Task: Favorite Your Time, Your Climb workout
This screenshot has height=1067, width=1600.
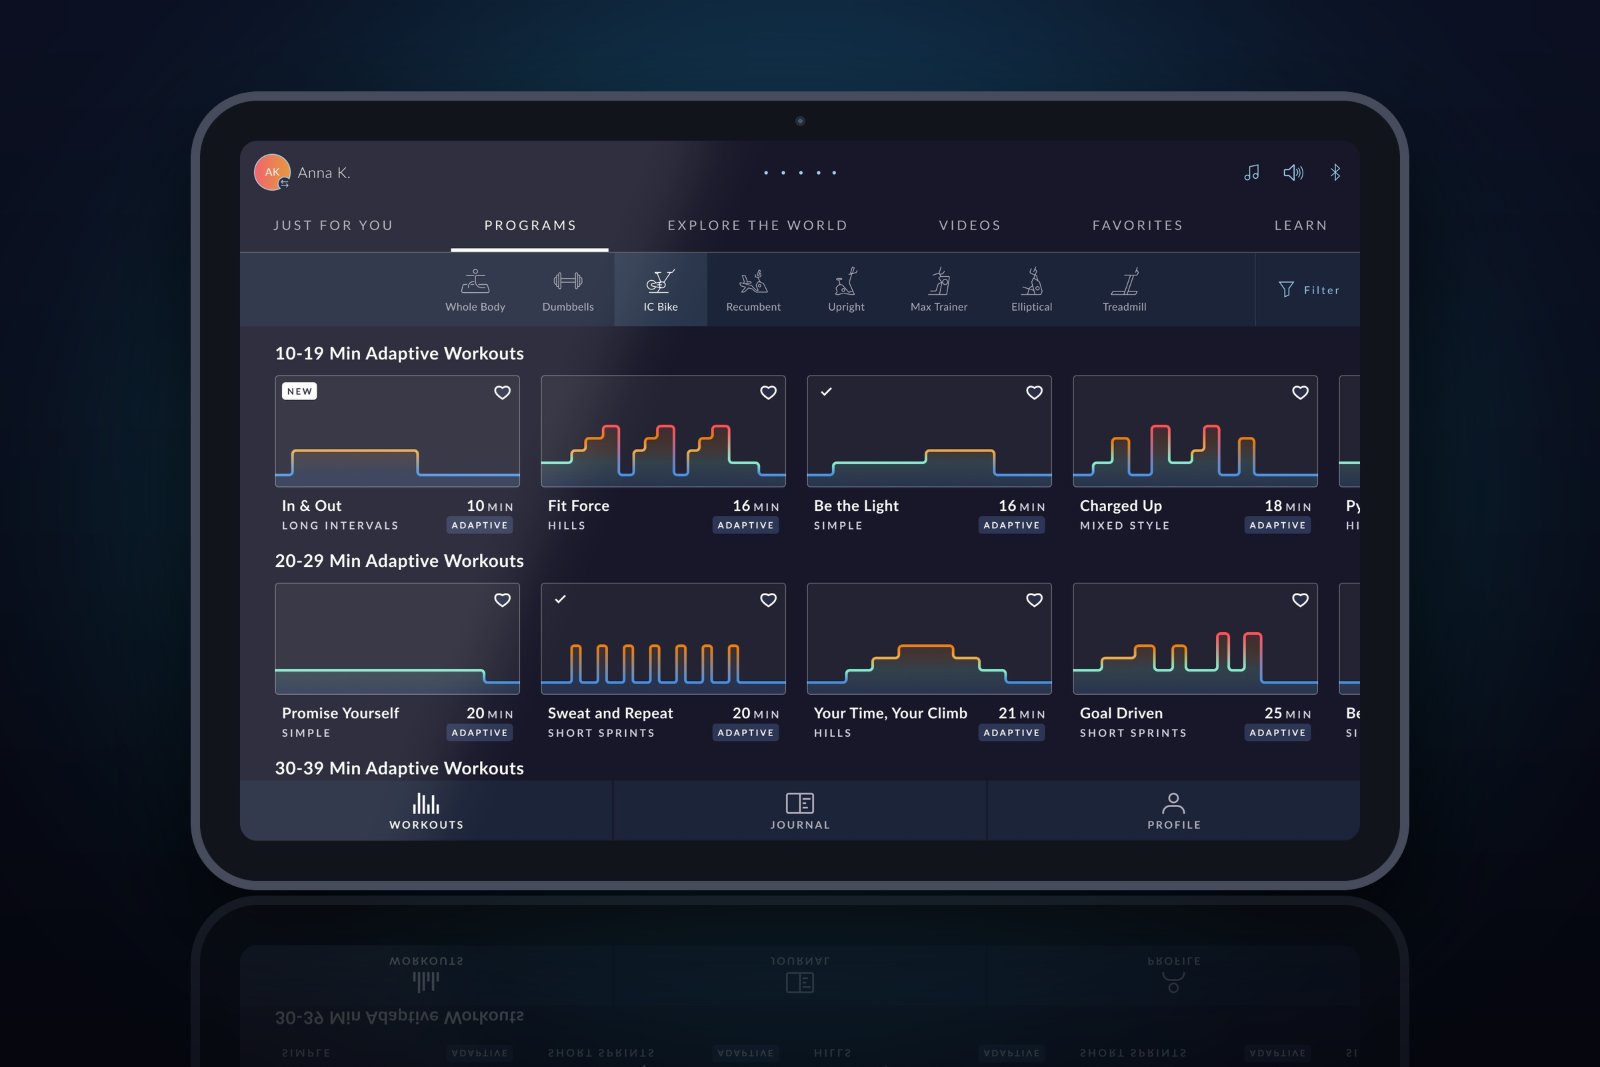Action: (1034, 600)
